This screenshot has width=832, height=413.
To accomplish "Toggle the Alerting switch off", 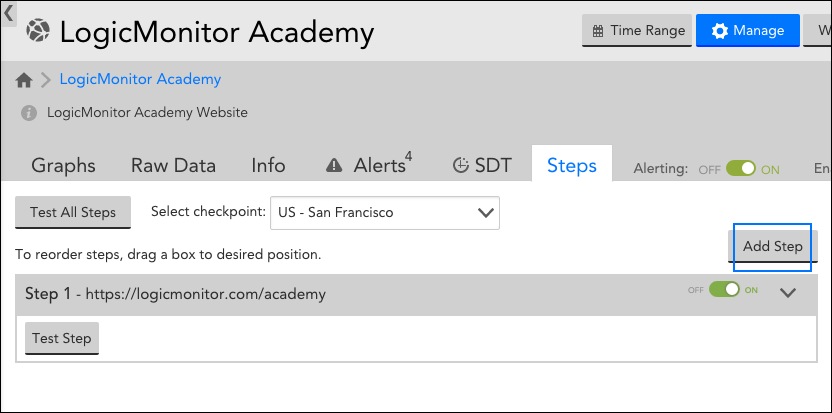I will point(740,168).
